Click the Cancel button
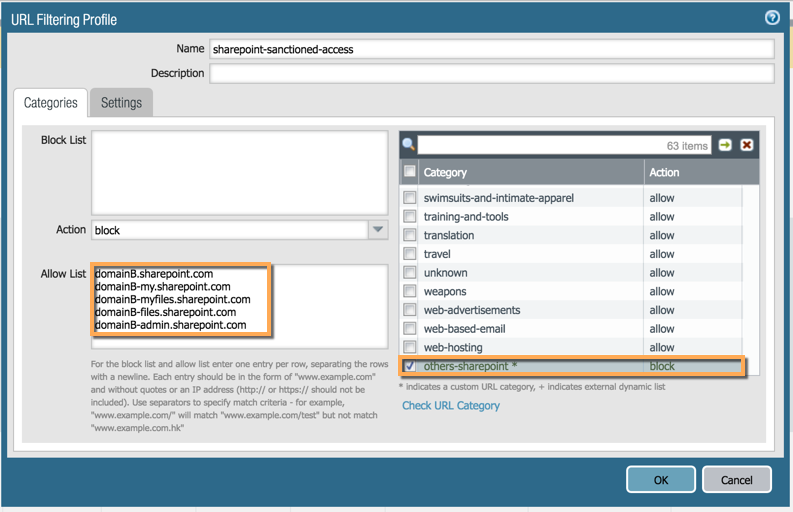 pos(736,479)
